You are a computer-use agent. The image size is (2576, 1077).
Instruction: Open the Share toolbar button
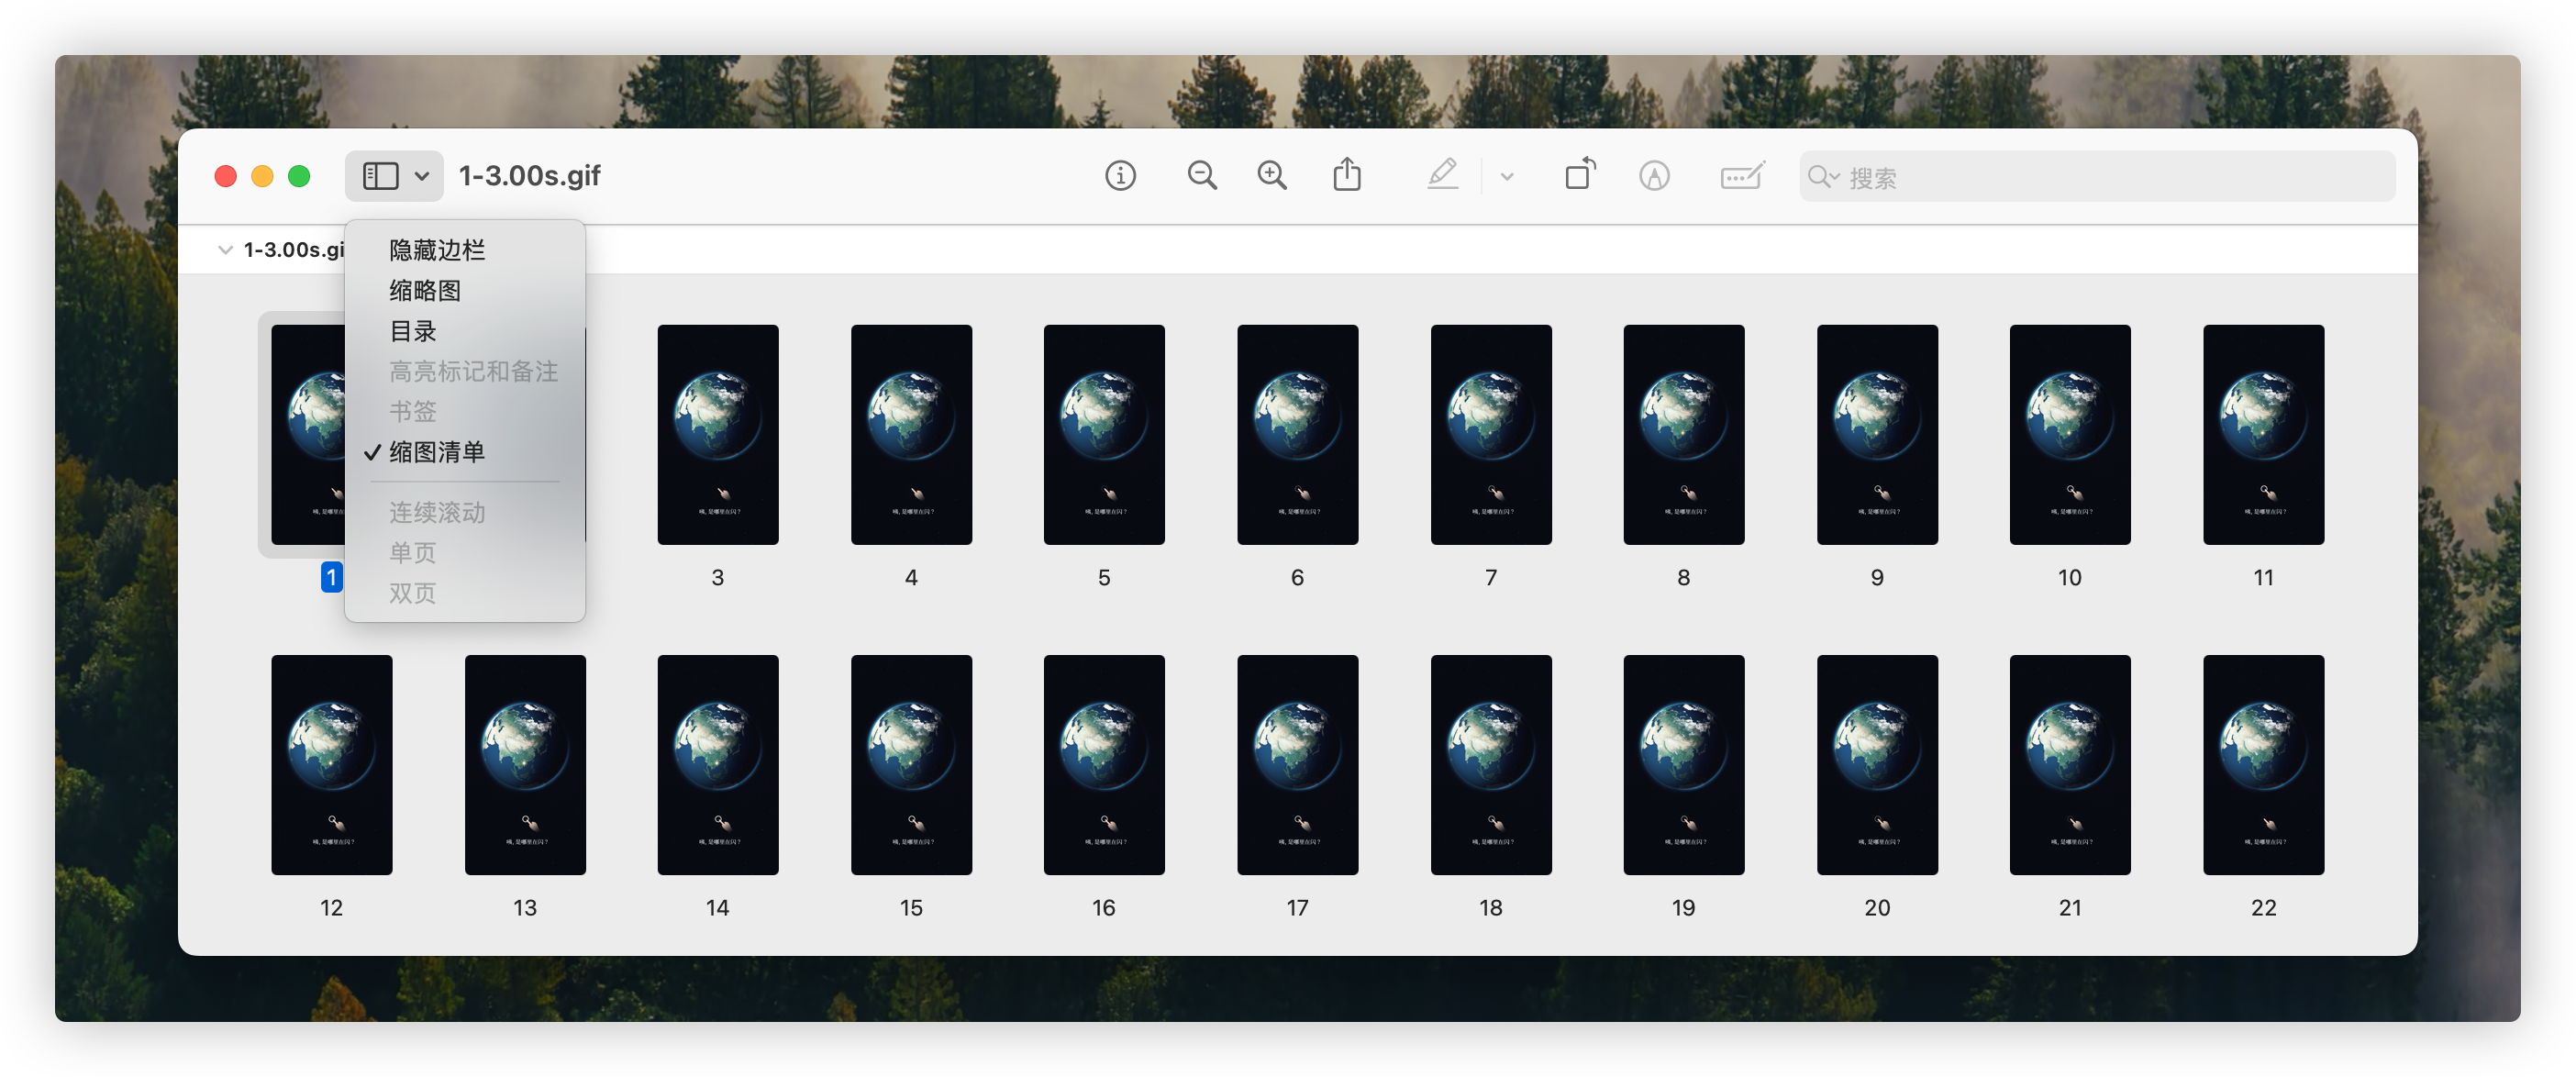click(1347, 176)
